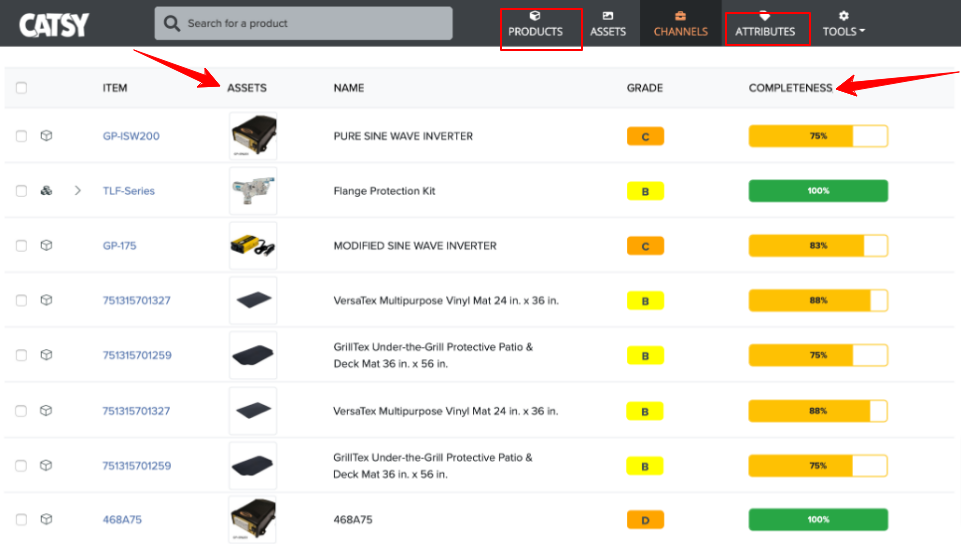The width and height of the screenshot is (961, 544).
Task: Click the search magnifier icon
Action: [172, 23]
